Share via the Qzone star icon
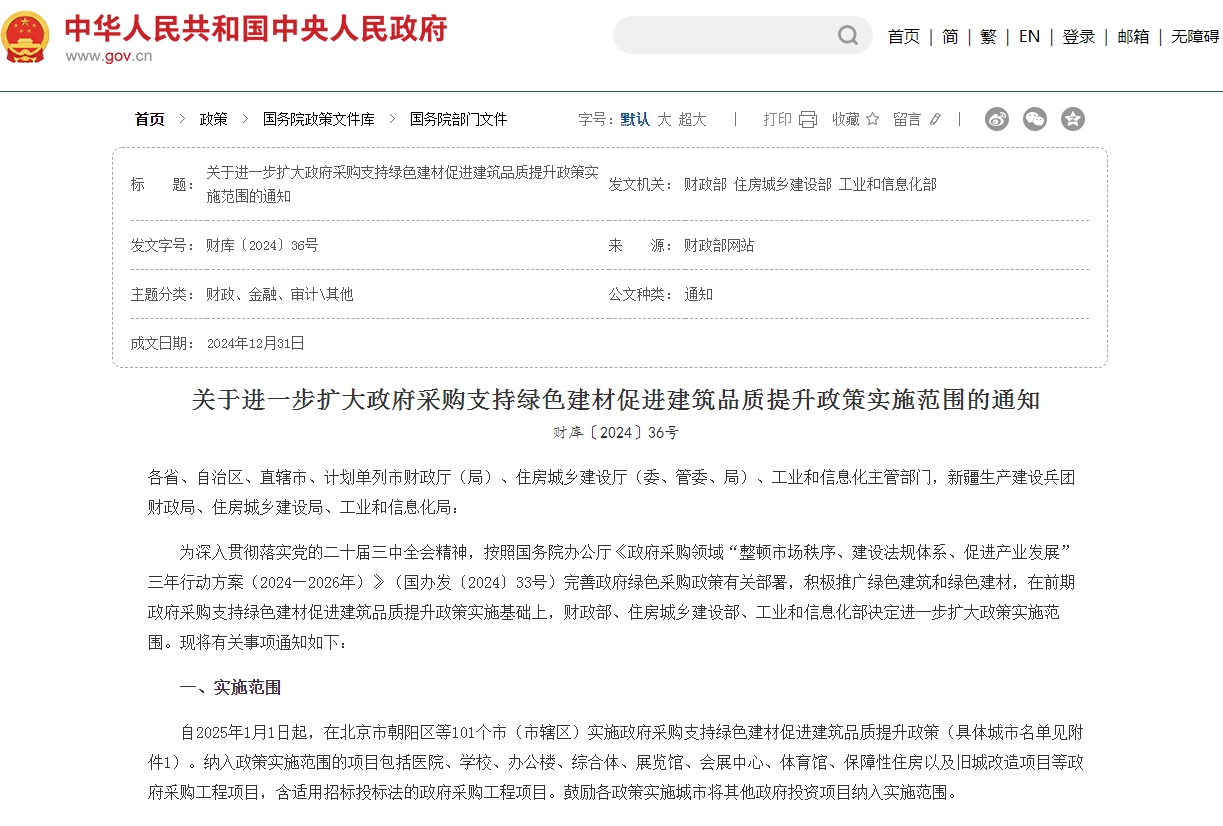 1073,118
